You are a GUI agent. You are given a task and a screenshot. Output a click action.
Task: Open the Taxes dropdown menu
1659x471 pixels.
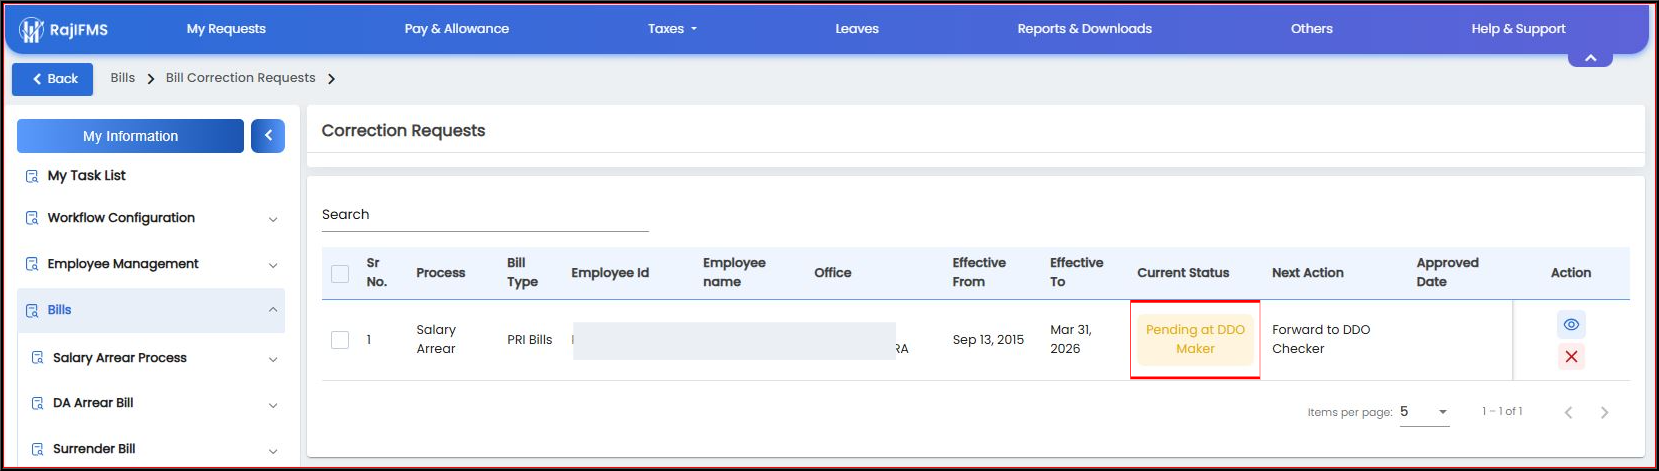click(x=672, y=29)
